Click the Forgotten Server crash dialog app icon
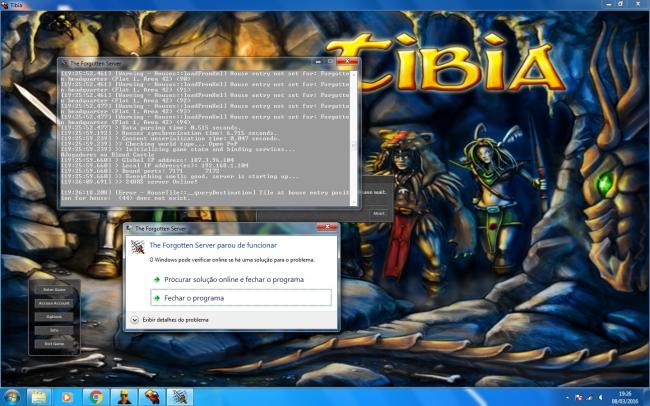 [138, 247]
